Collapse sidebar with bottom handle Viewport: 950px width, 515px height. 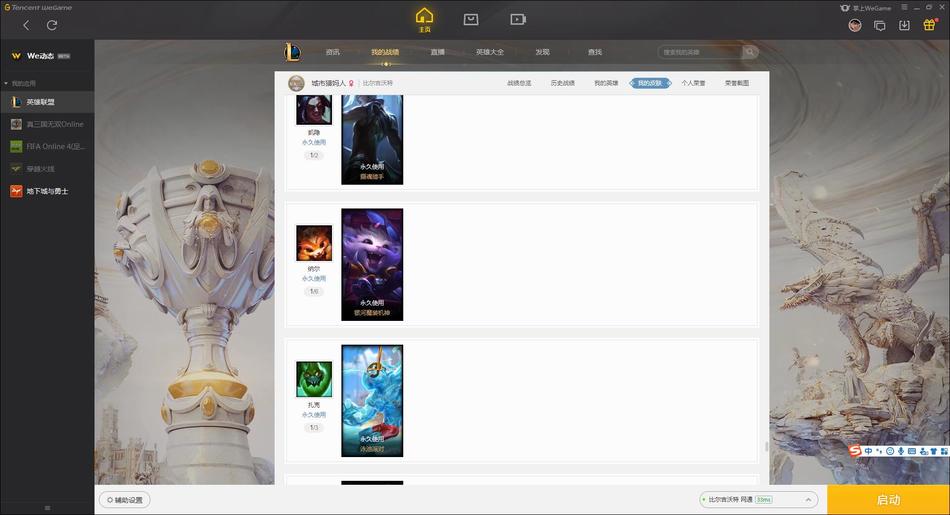(x=47, y=508)
